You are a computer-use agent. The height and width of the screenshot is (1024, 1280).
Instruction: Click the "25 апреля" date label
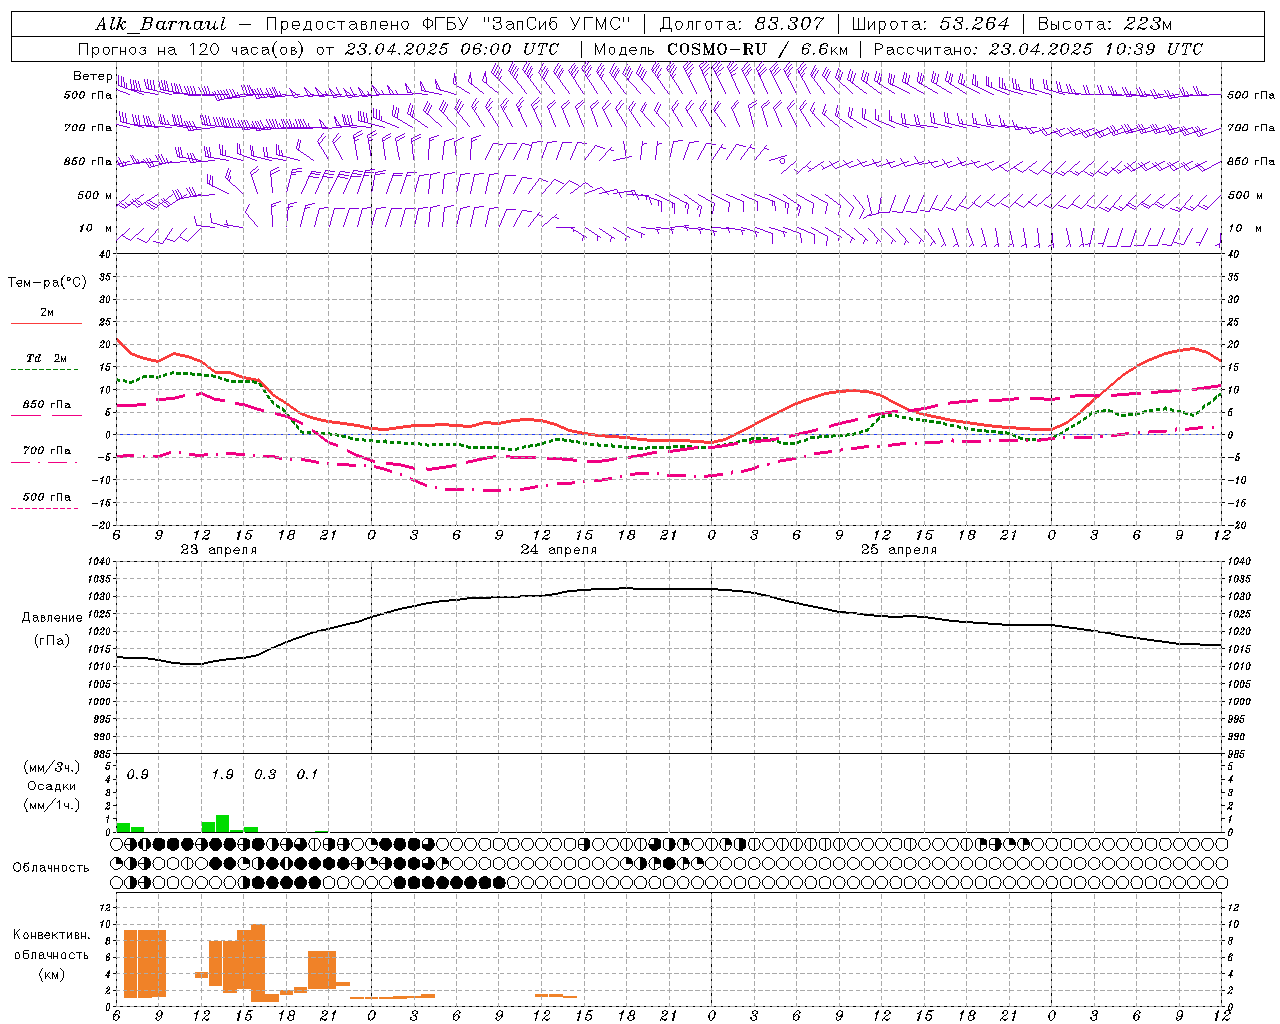click(898, 550)
